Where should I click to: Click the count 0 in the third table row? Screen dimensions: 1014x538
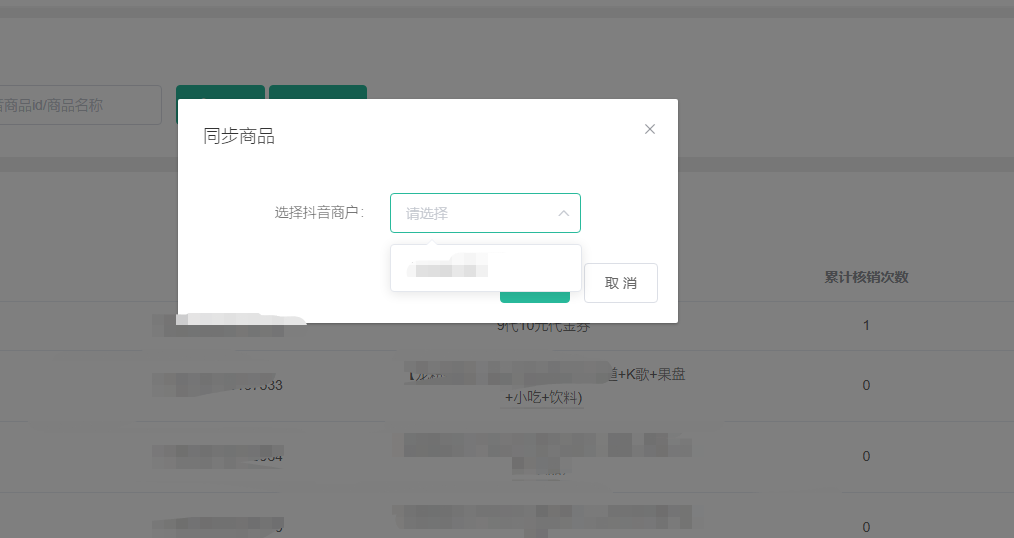(x=865, y=456)
